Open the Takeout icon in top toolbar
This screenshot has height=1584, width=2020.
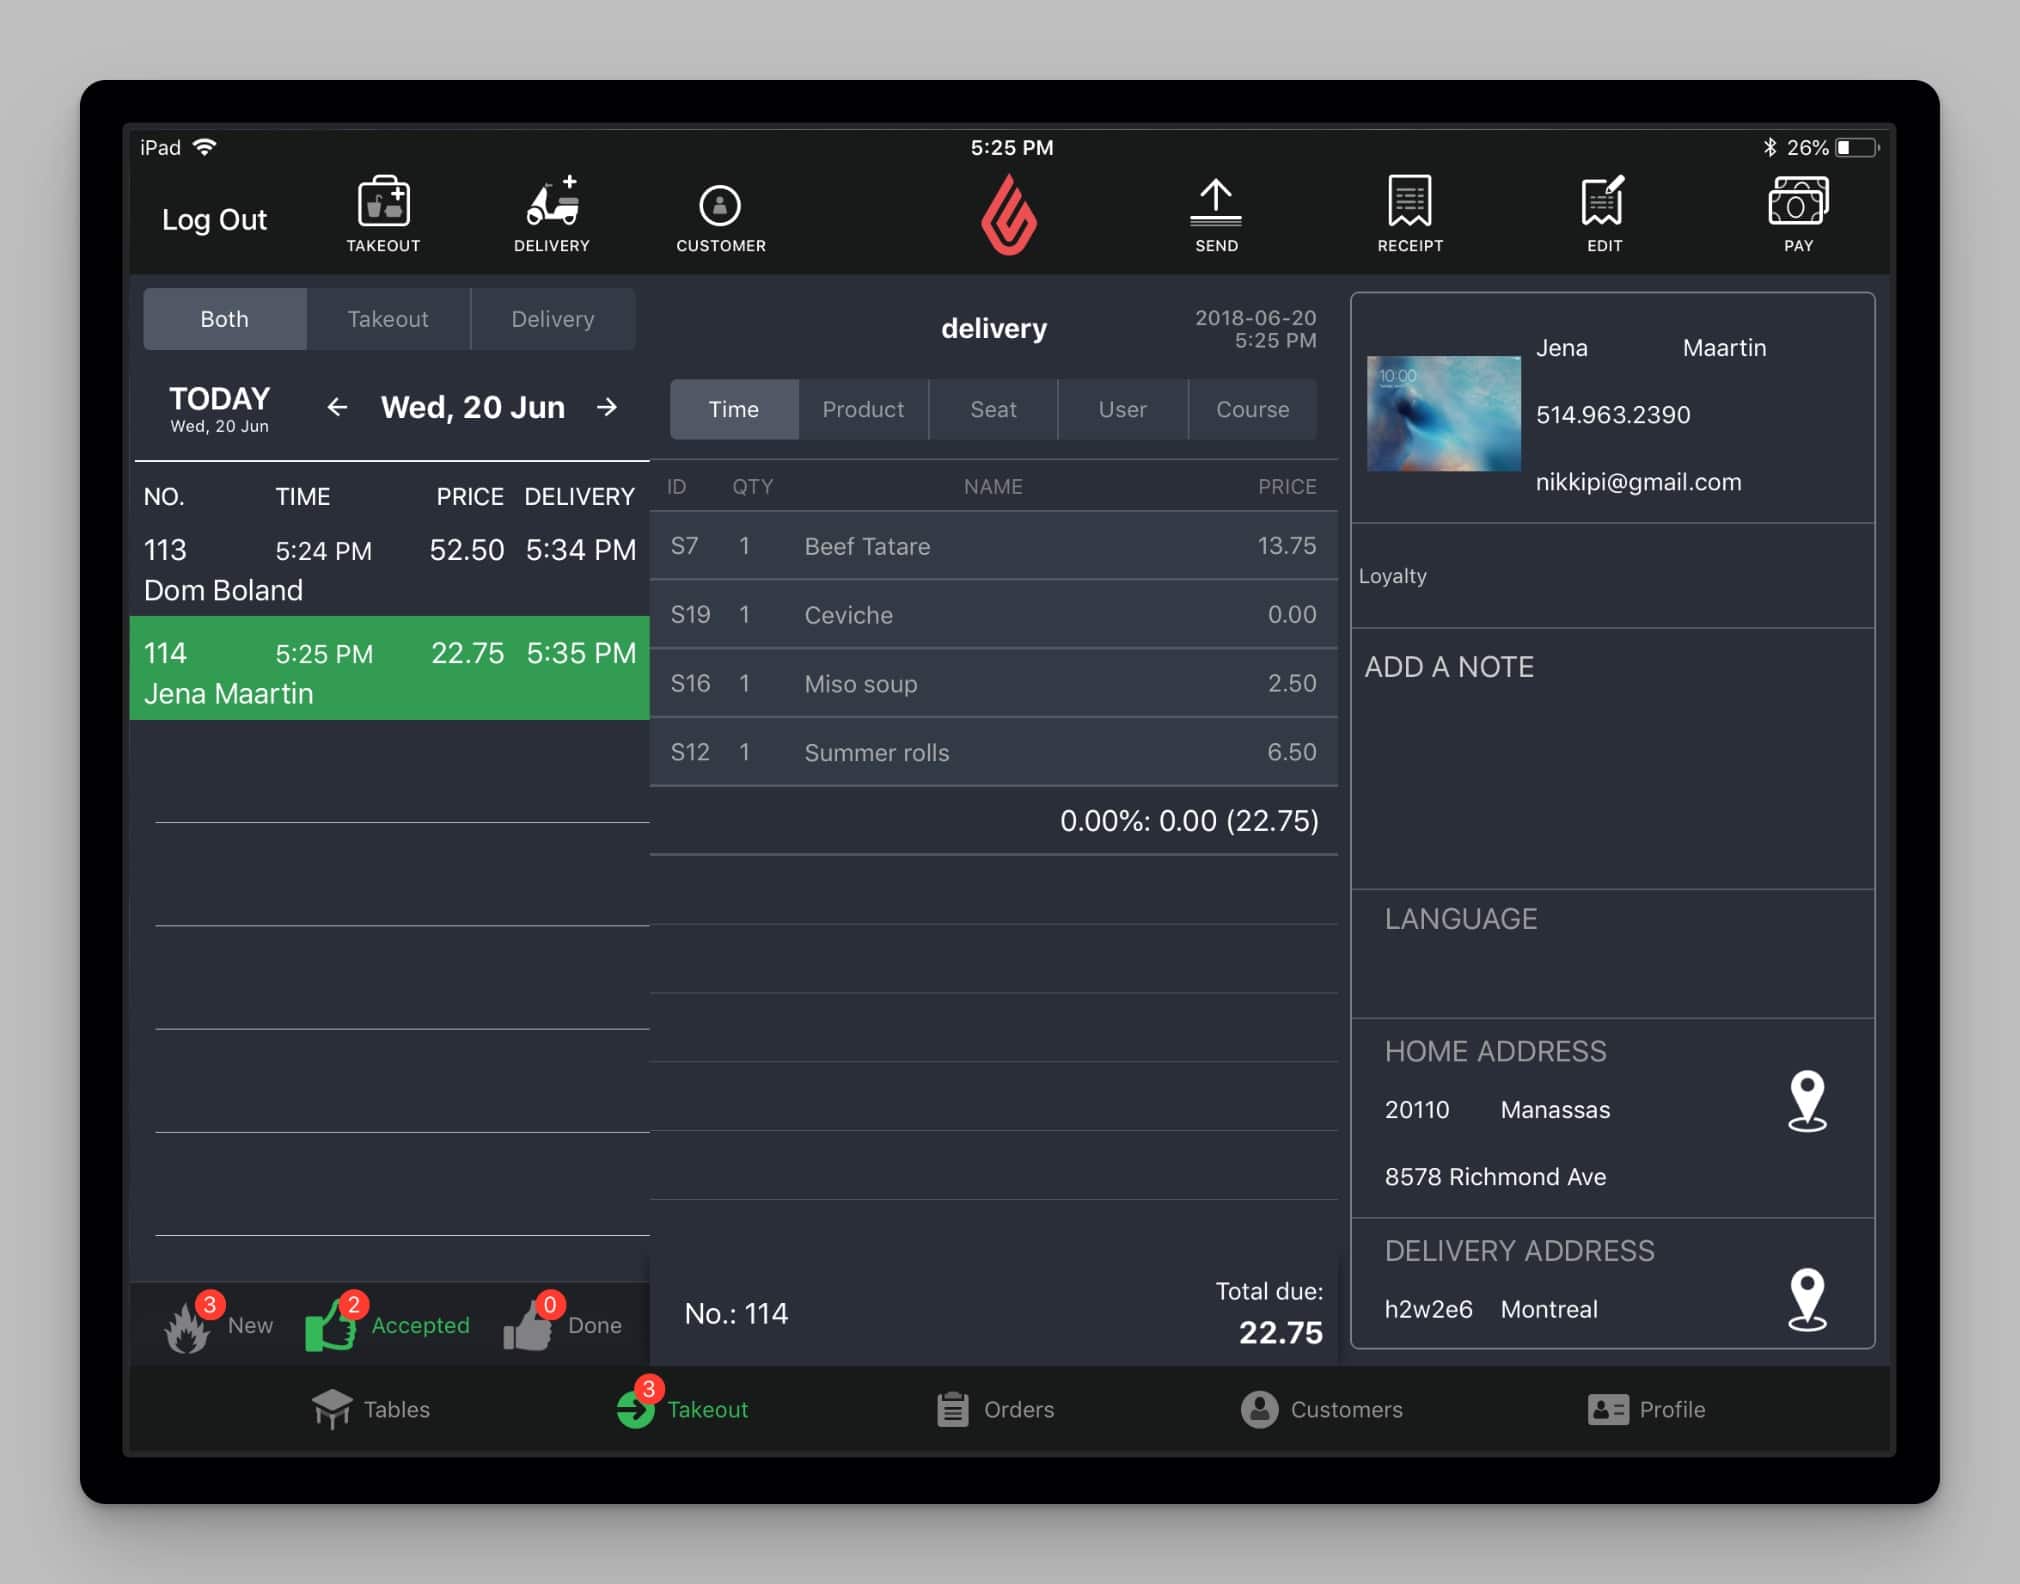tap(383, 214)
